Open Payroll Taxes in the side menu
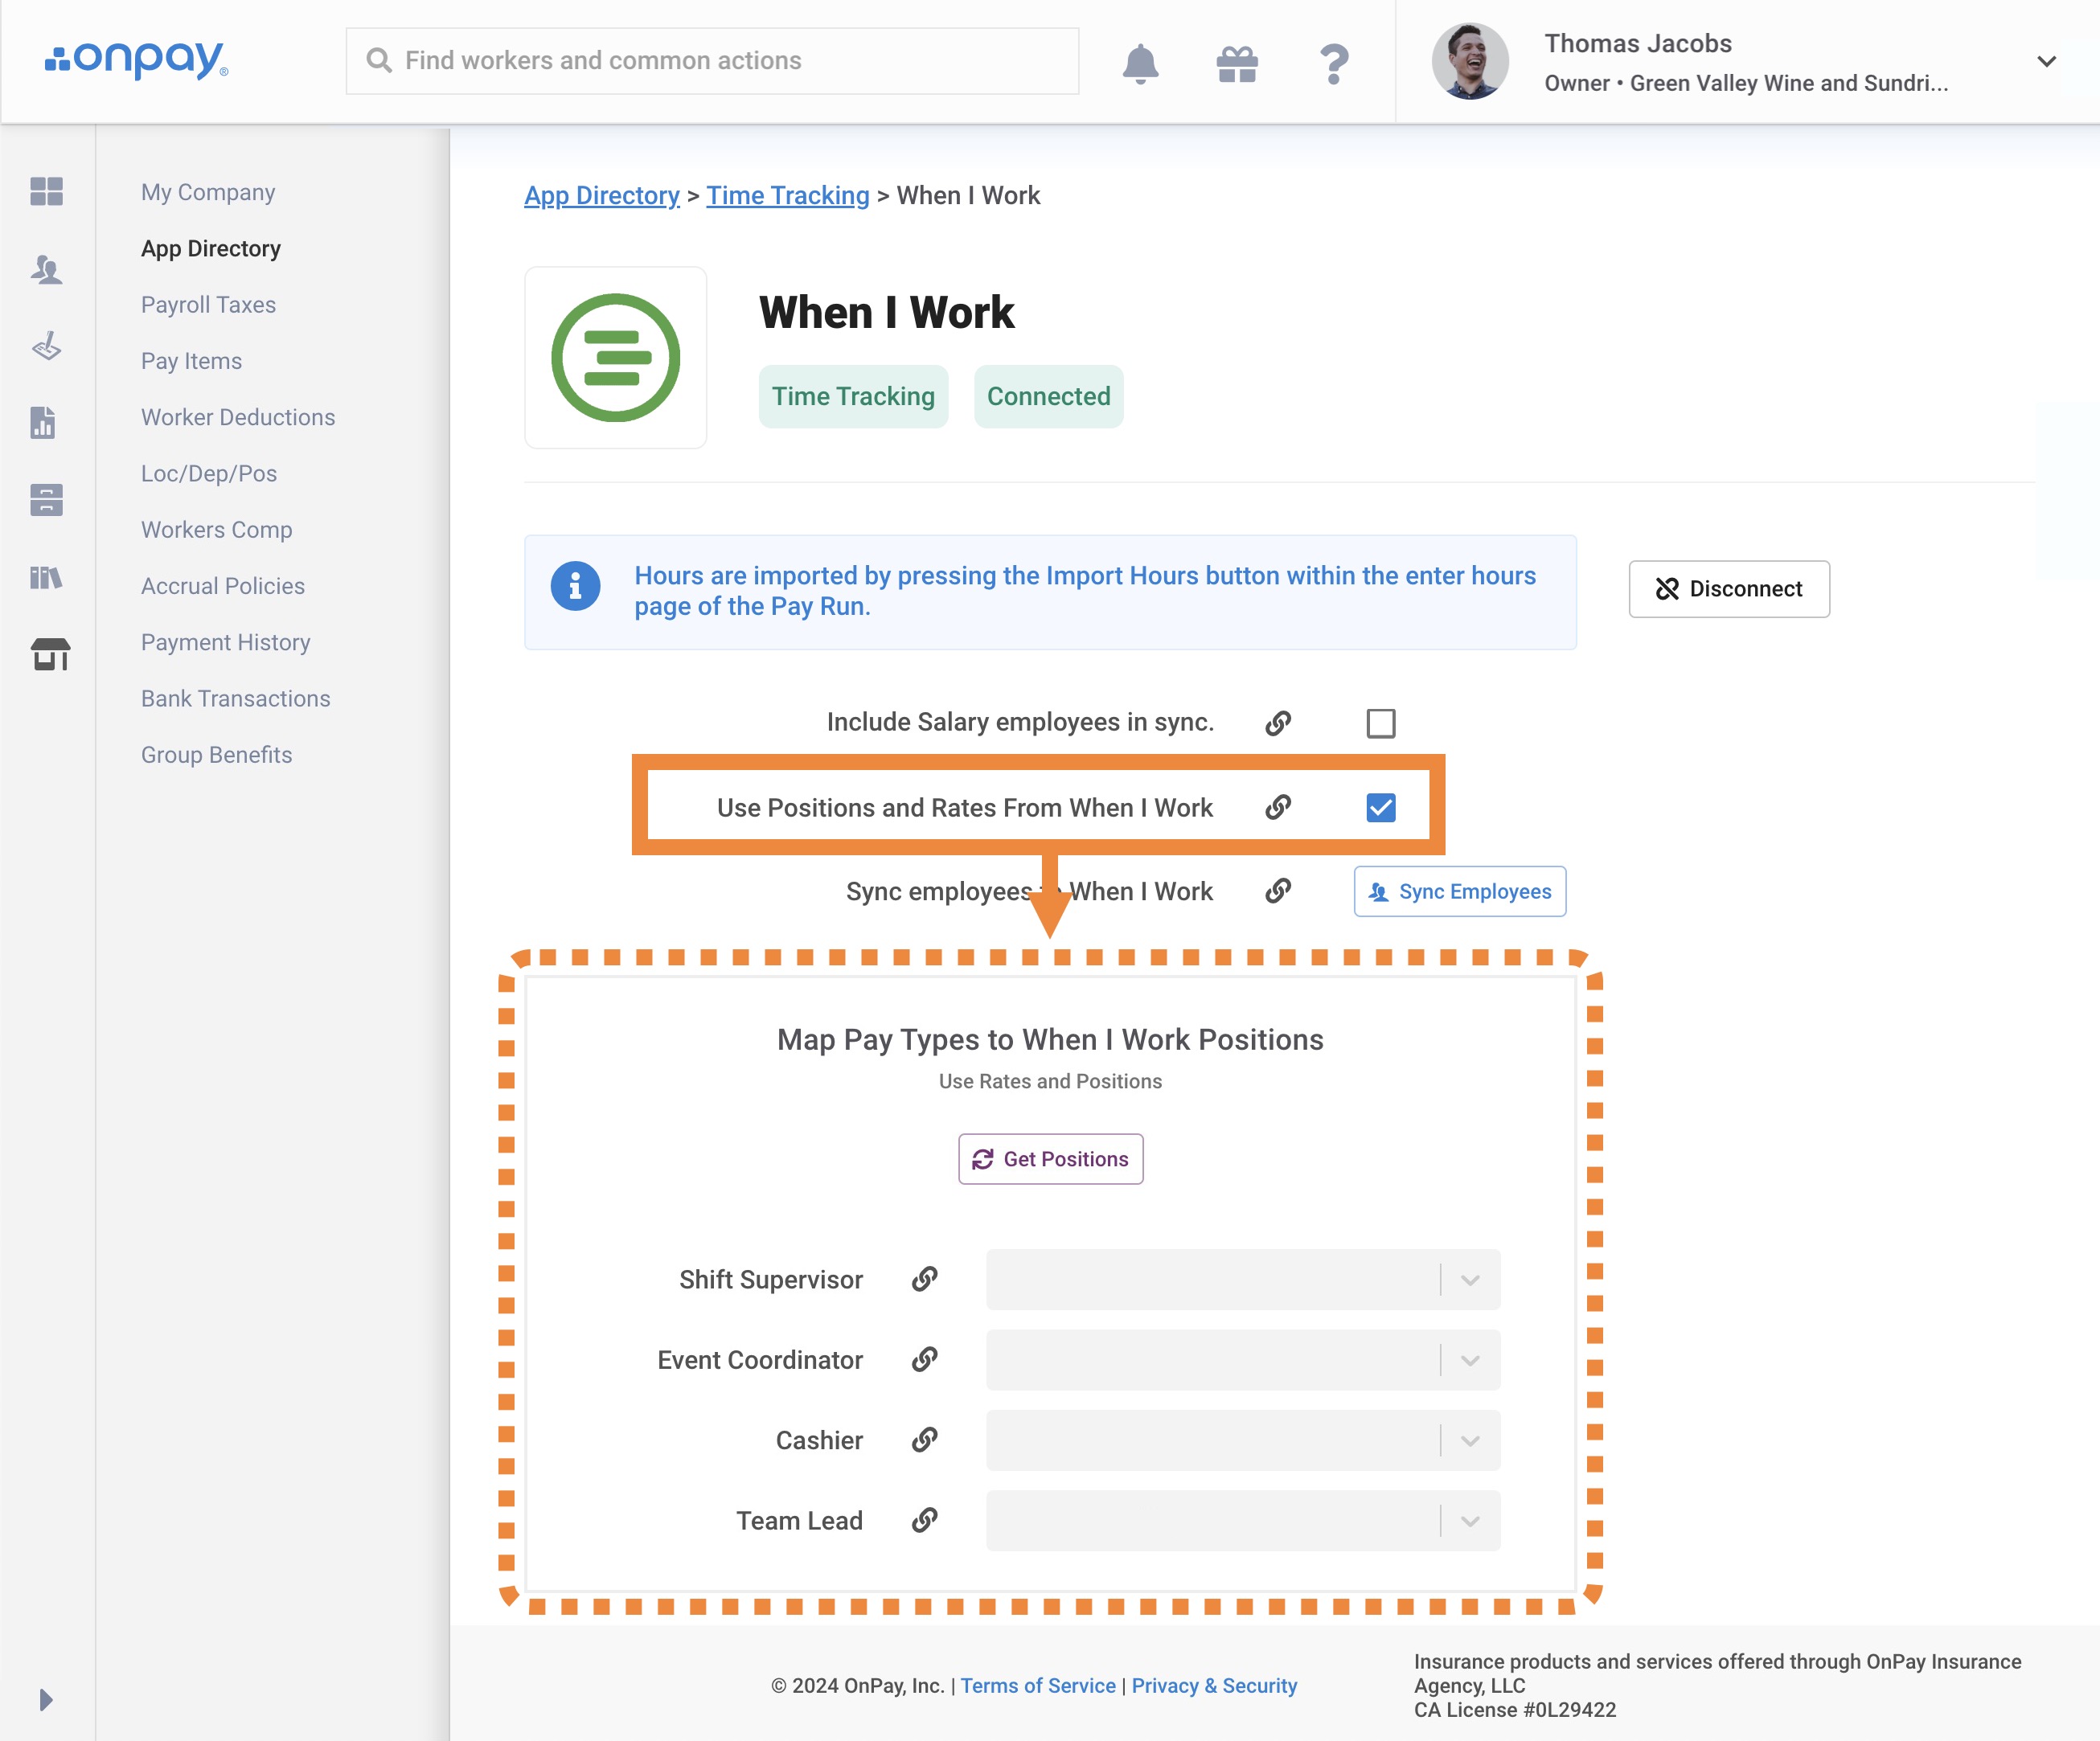This screenshot has width=2100, height=1741. (208, 304)
